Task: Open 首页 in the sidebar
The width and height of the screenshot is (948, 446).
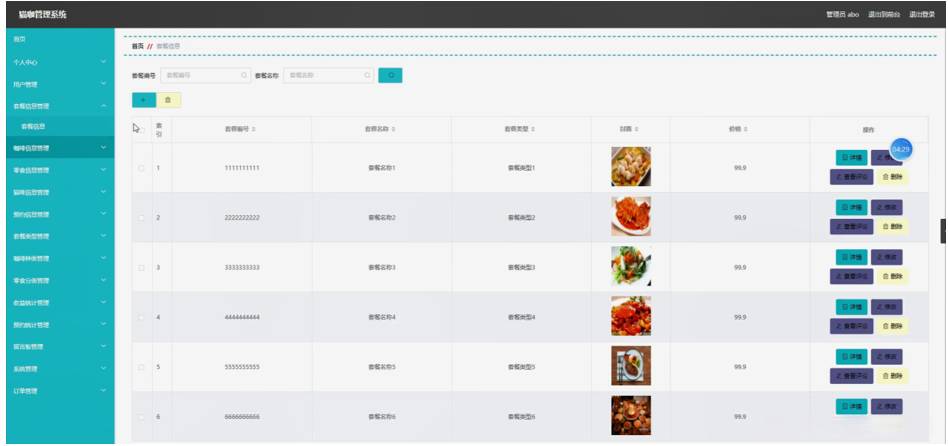Action: 60,39
